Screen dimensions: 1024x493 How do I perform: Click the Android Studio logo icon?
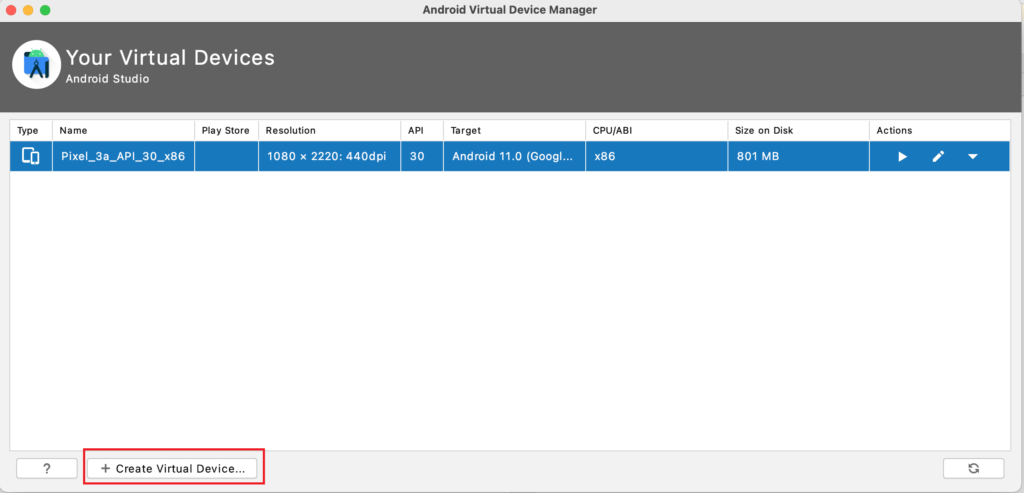point(37,65)
